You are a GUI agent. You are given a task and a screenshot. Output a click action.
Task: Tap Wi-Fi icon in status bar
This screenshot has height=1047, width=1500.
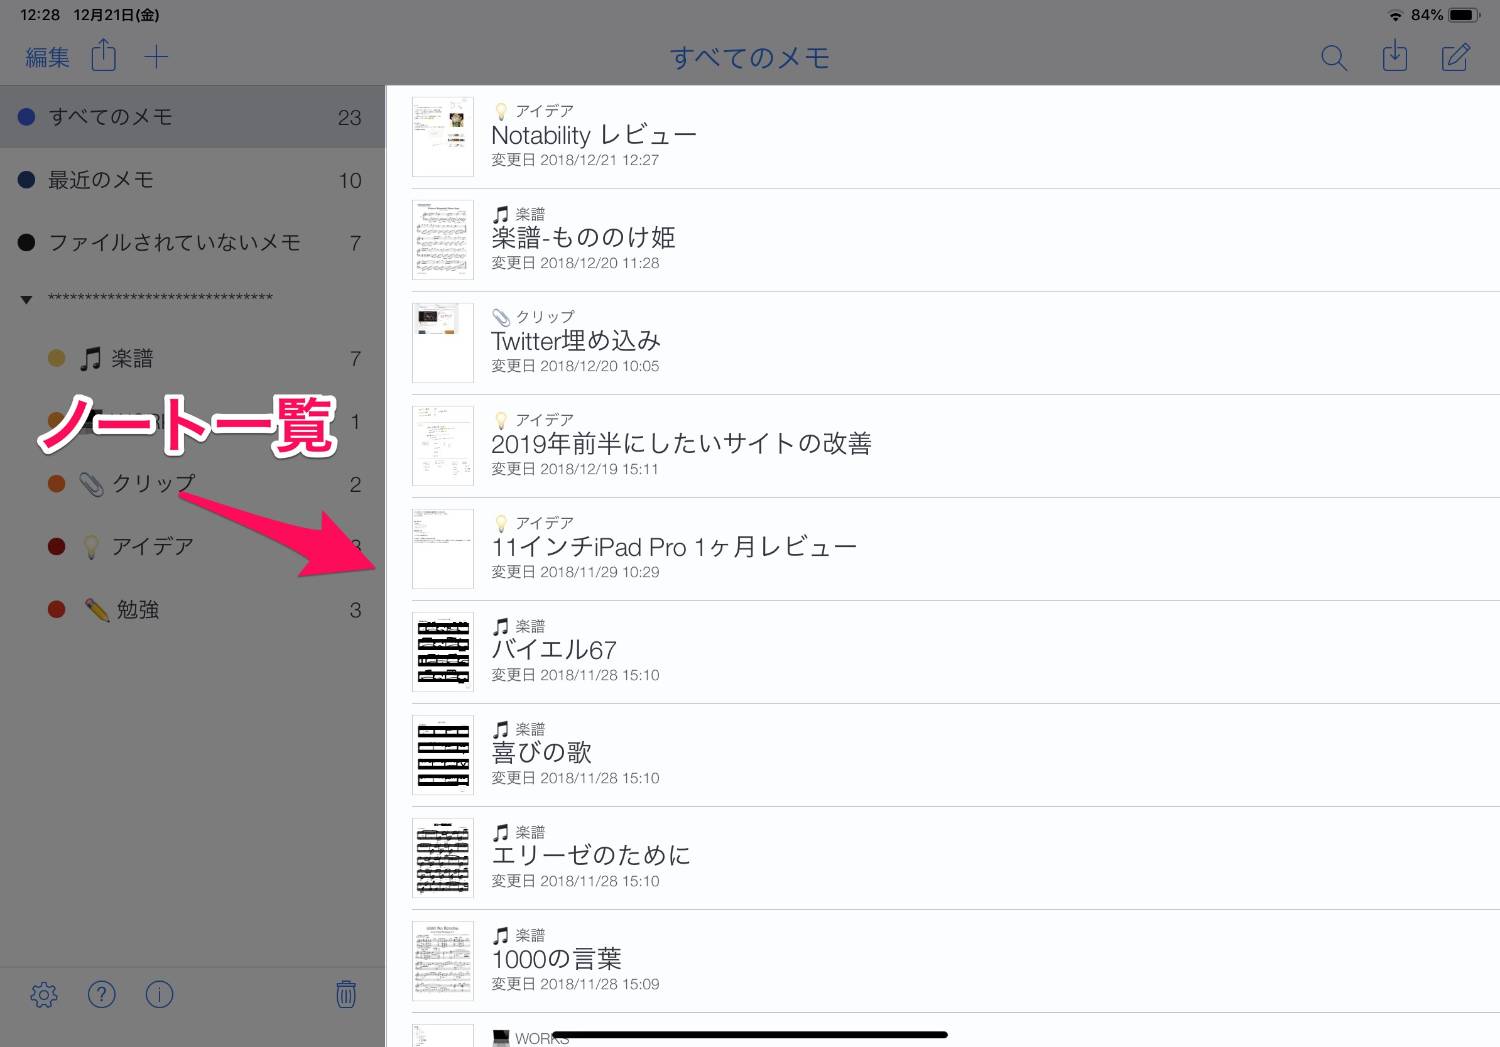coord(1395,16)
